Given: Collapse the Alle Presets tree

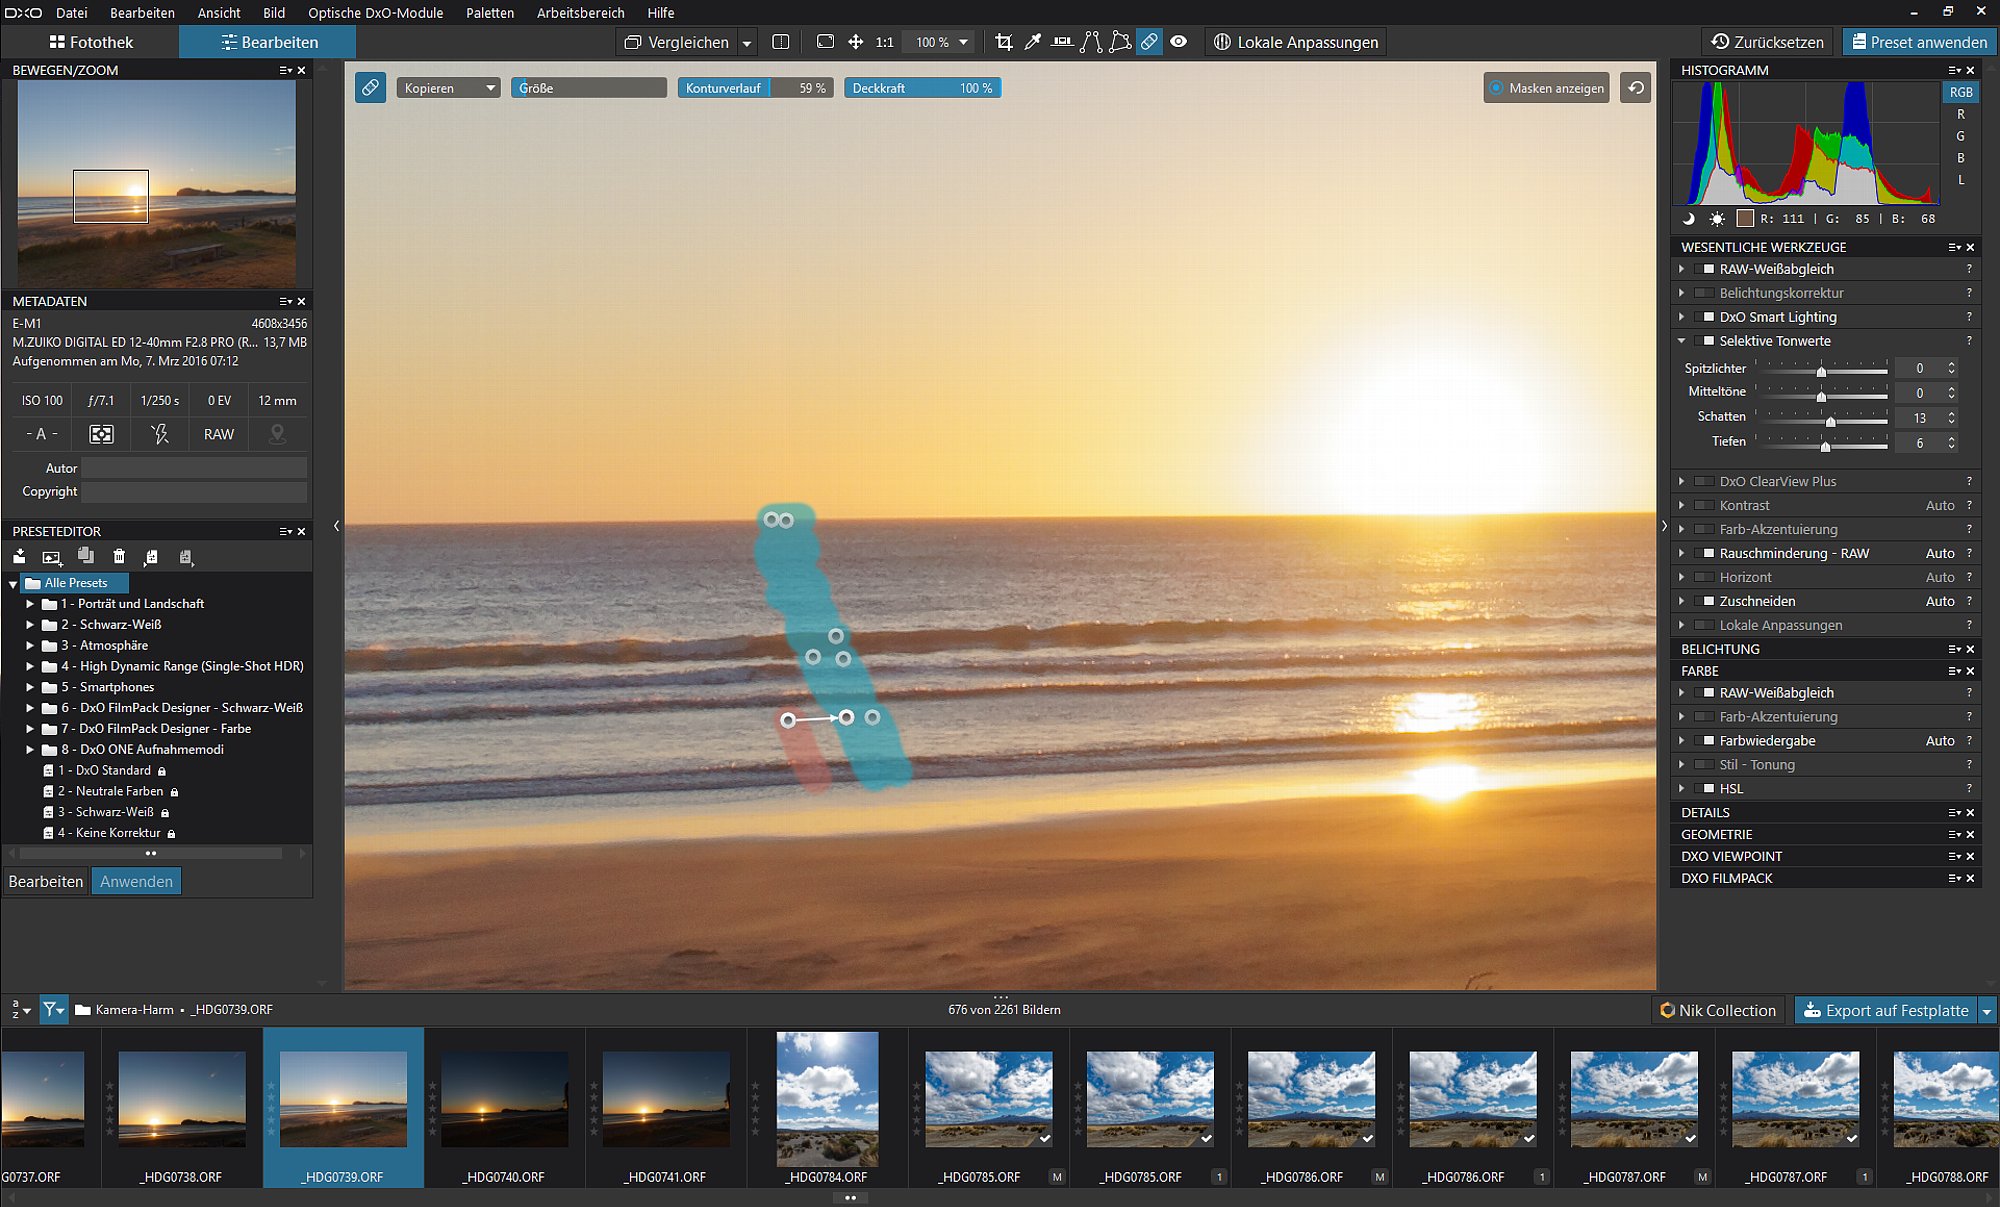Looking at the screenshot, I should click(13, 583).
